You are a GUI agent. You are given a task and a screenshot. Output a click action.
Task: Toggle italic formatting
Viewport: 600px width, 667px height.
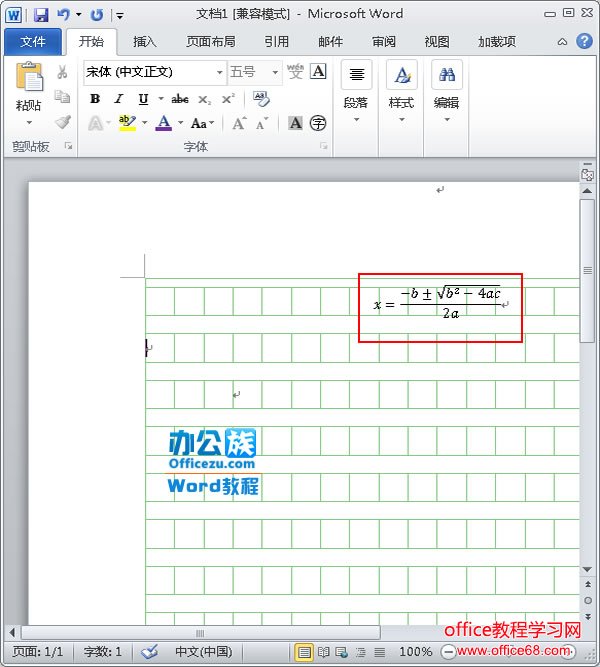coord(119,99)
